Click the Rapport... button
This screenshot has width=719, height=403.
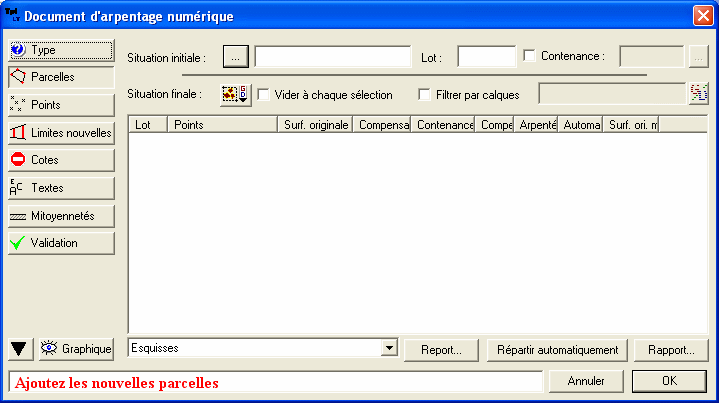[x=671, y=350]
